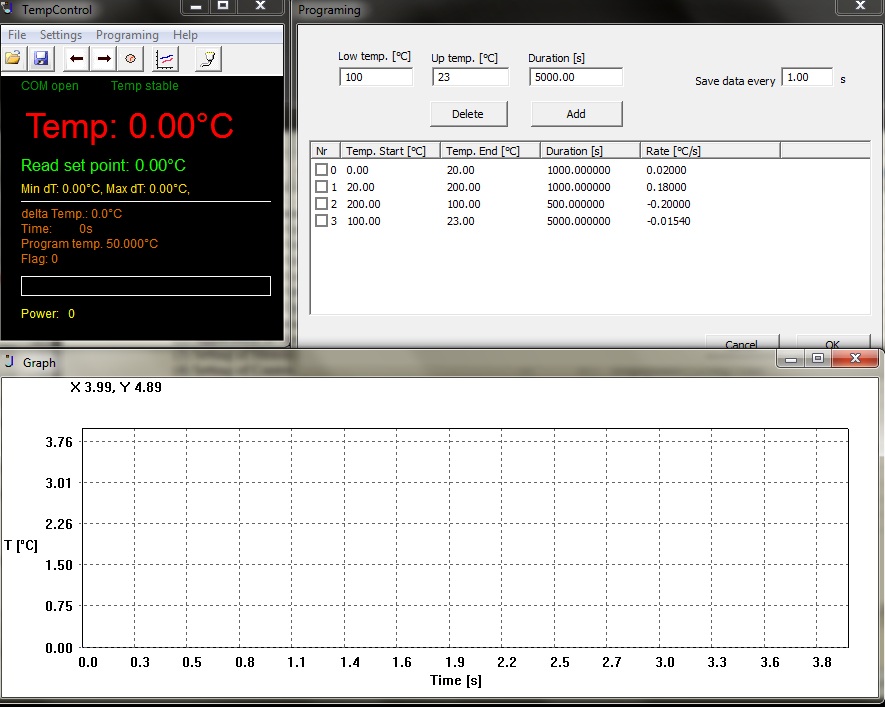Click the Temp. End column header
Viewport: 885px width, 707px height.
[x=490, y=151]
